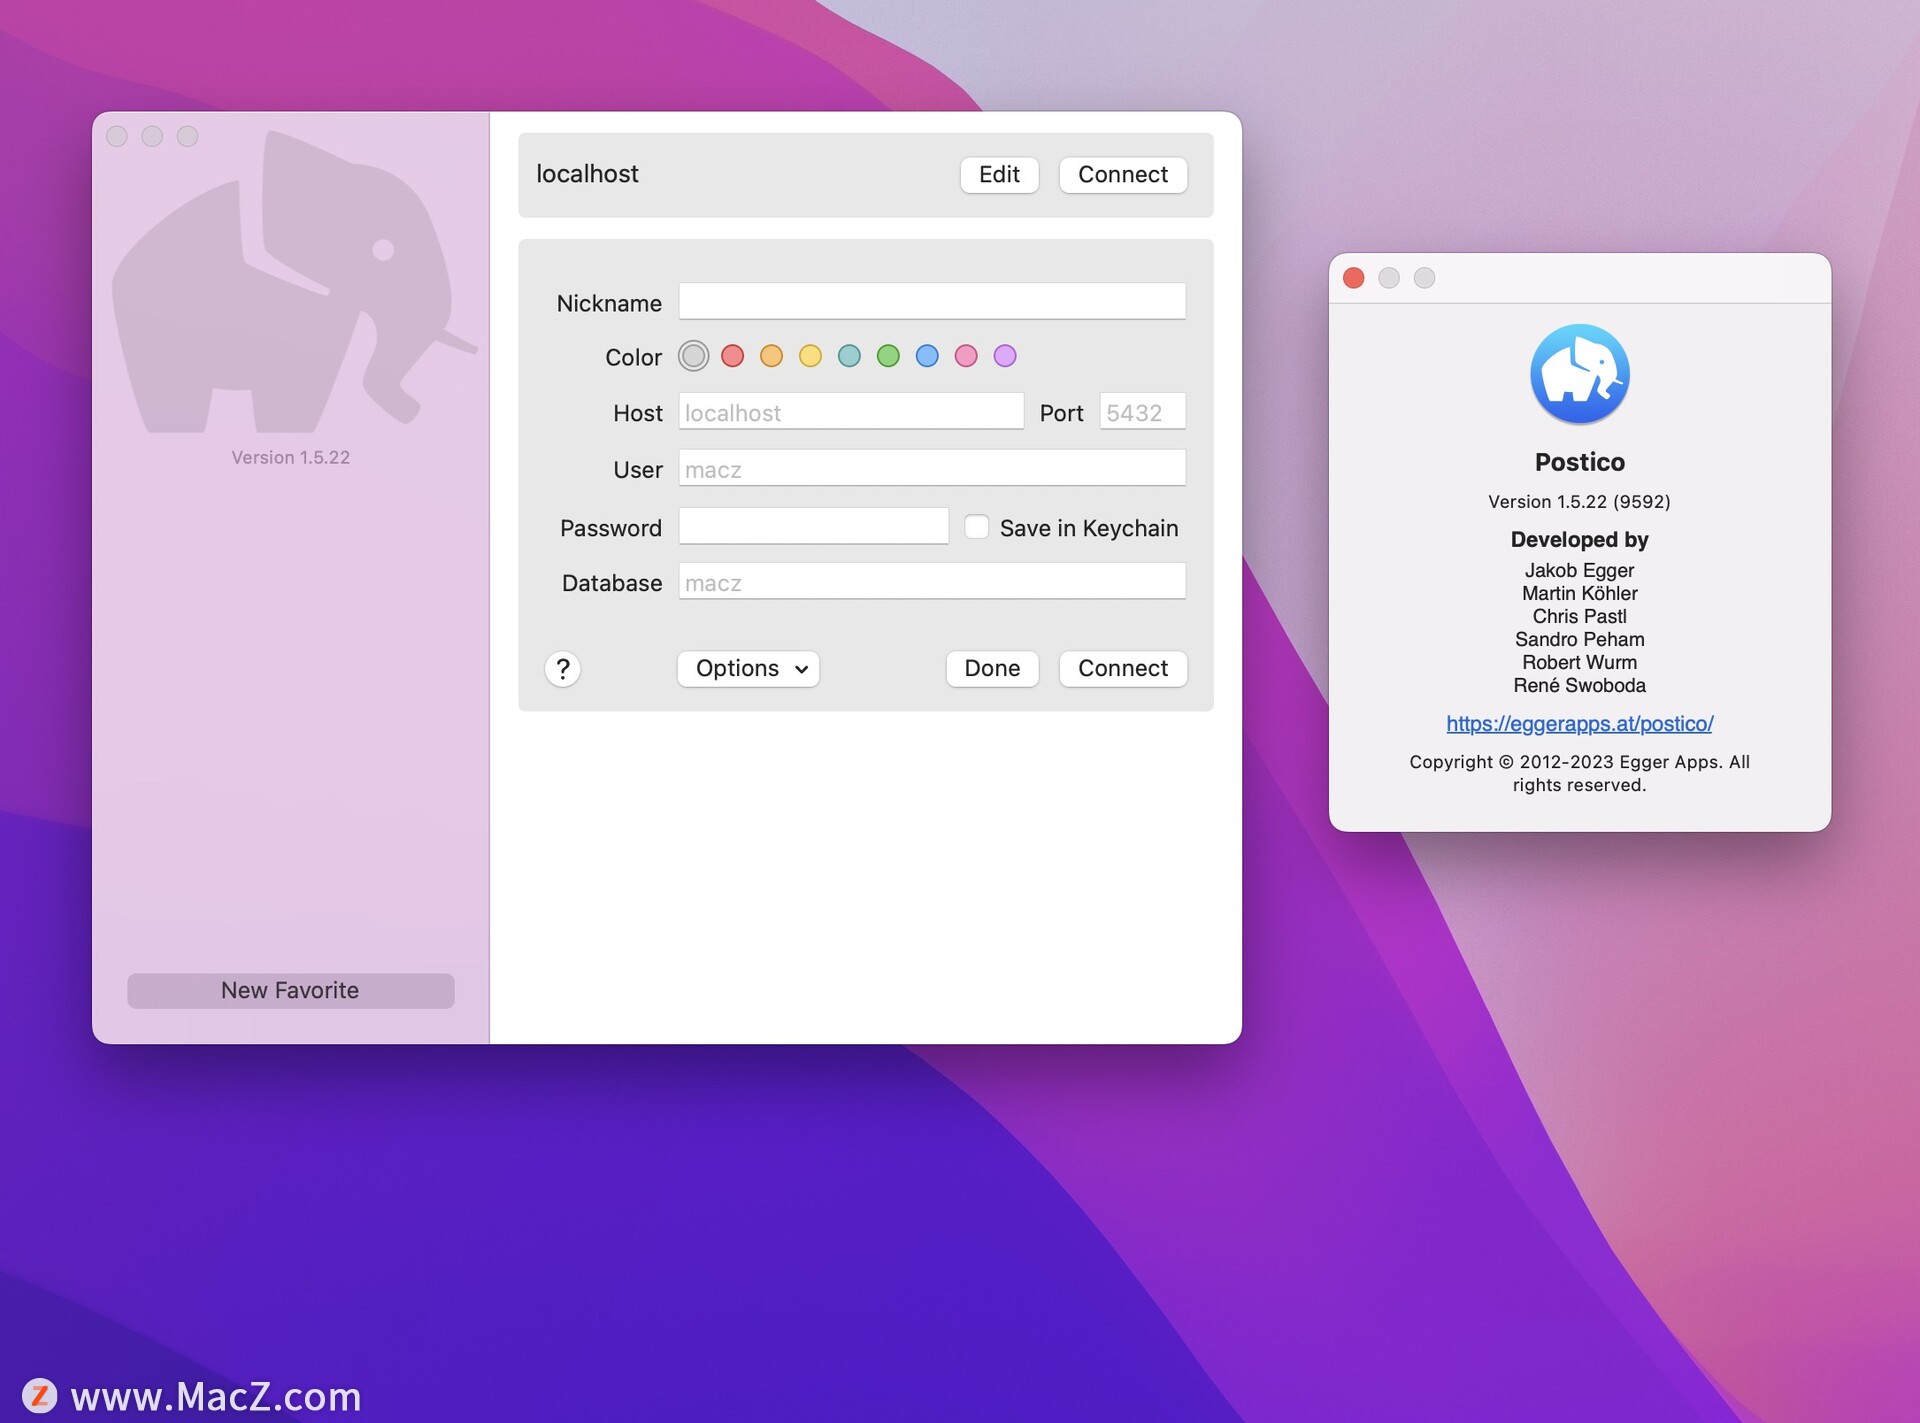Click the localhost favorite title
The height and width of the screenshot is (1423, 1920).
click(x=587, y=174)
